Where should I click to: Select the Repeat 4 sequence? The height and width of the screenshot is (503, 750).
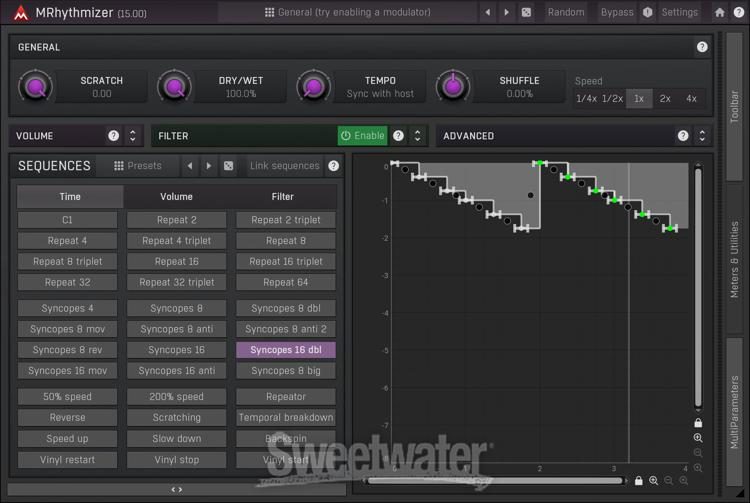pyautogui.click(x=67, y=241)
